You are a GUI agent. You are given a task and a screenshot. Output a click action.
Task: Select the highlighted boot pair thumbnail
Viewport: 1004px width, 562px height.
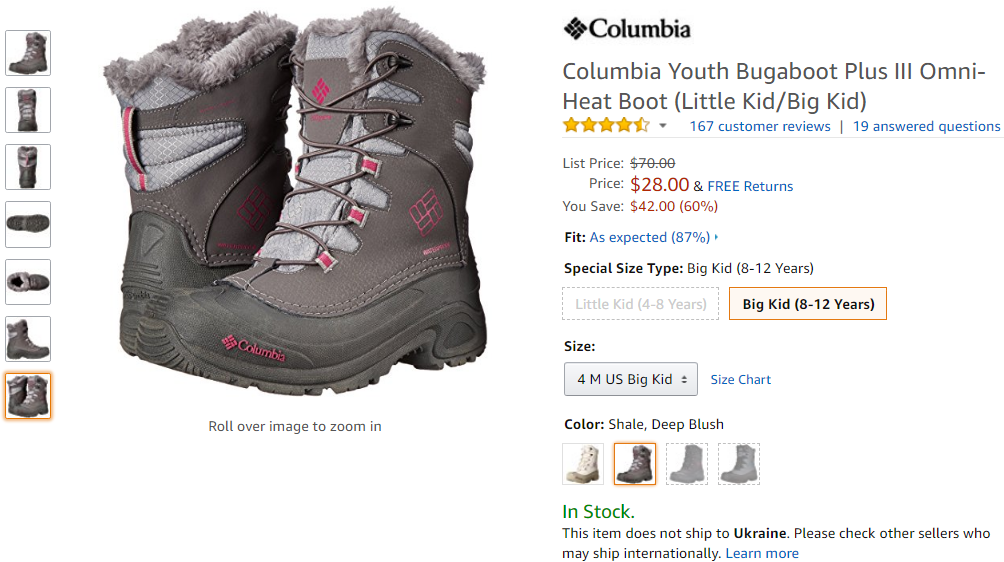tap(28, 396)
